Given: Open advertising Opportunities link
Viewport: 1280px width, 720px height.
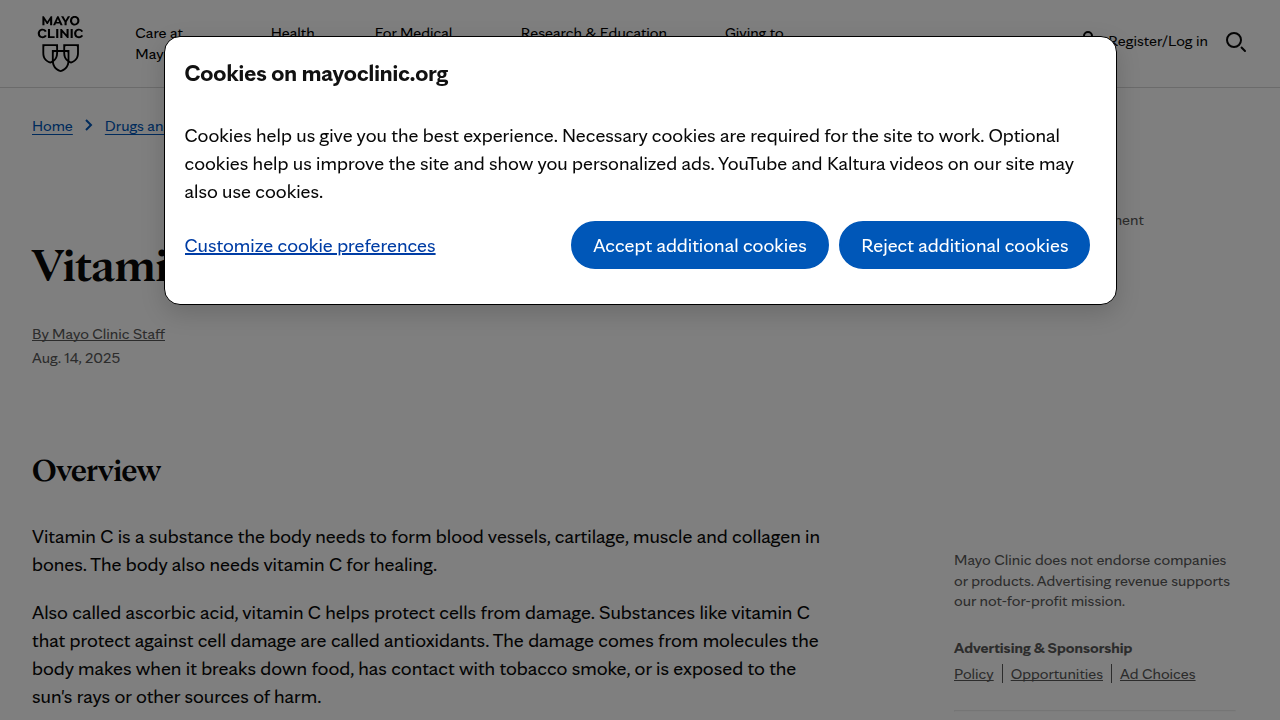Looking at the screenshot, I should 1057,674.
